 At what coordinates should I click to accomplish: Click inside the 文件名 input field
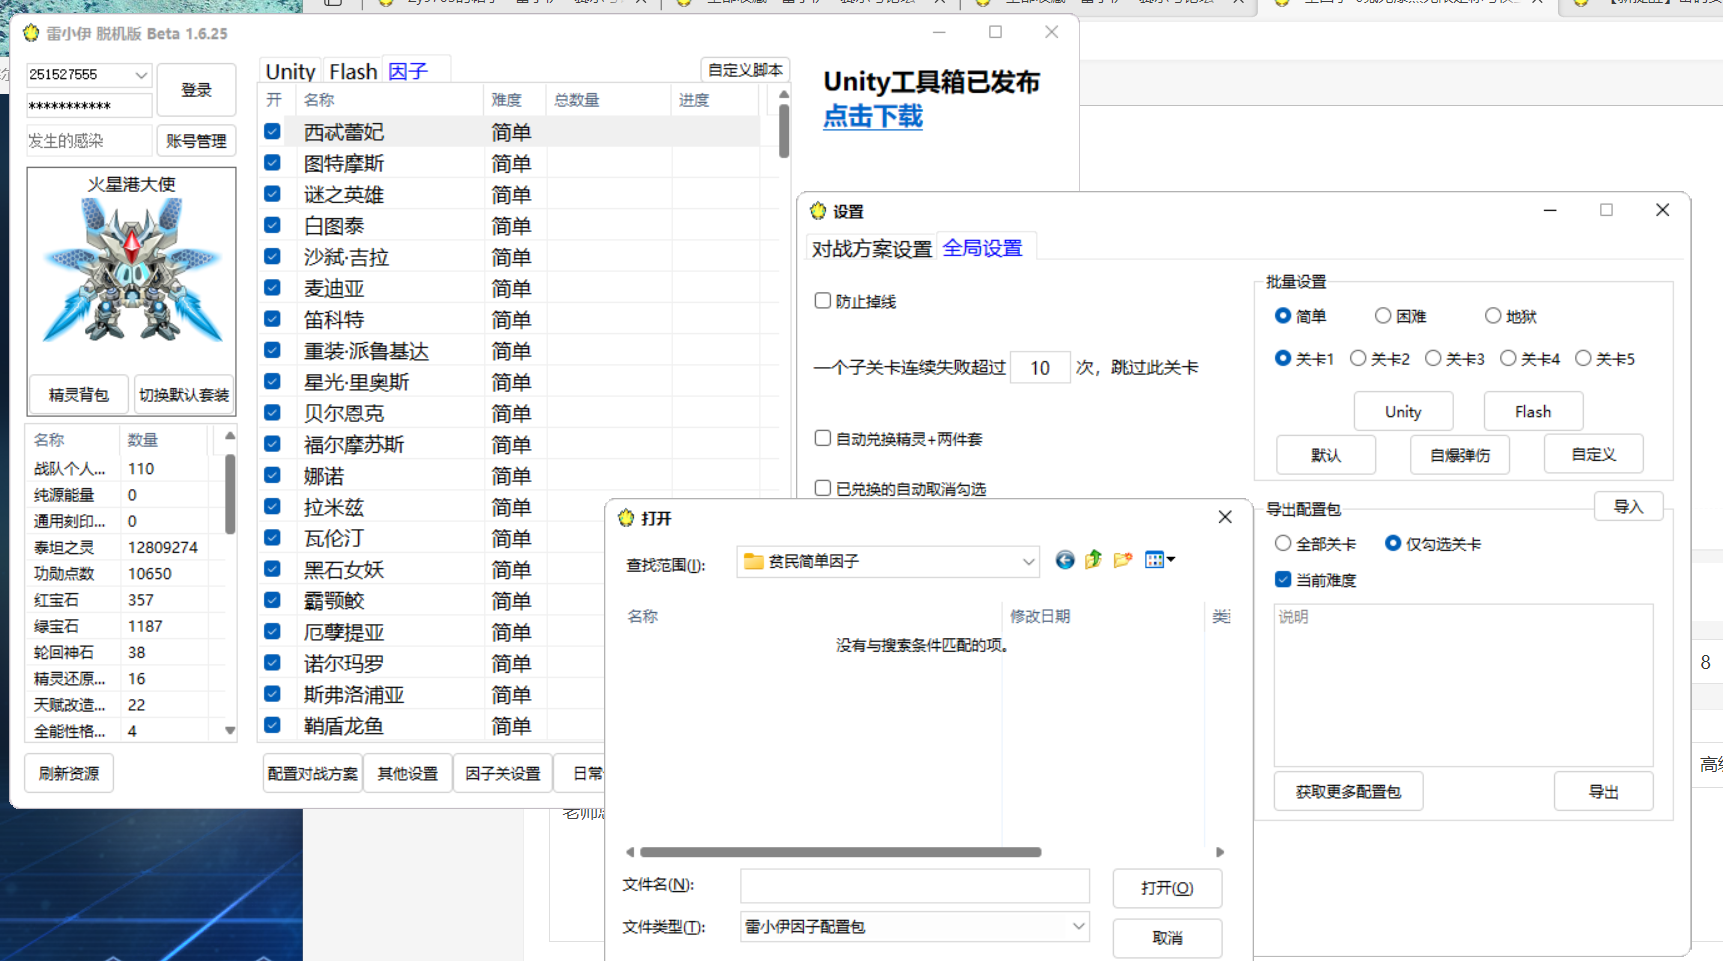[x=913, y=885]
